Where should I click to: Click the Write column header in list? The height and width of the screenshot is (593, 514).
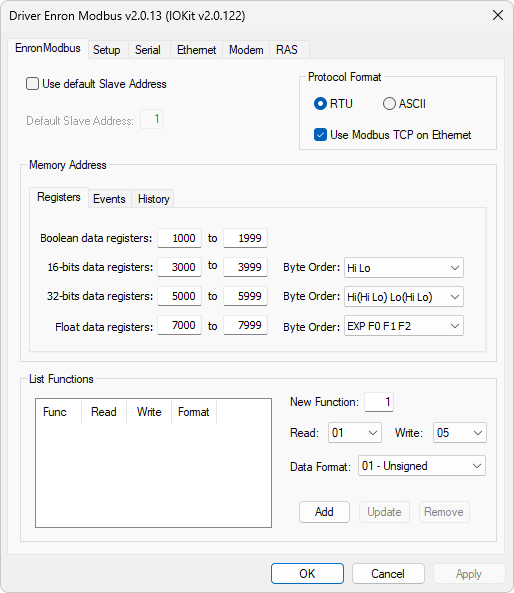[x=149, y=412]
